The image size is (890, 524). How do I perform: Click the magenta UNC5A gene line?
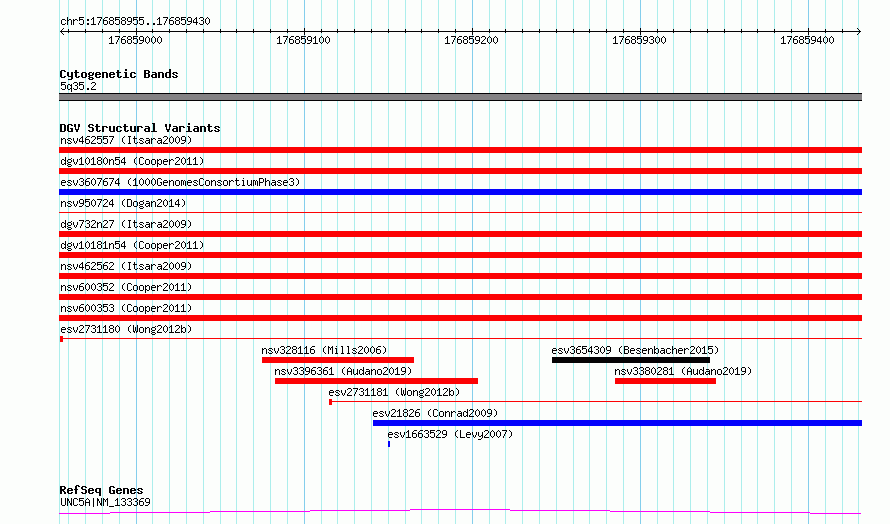point(460,512)
